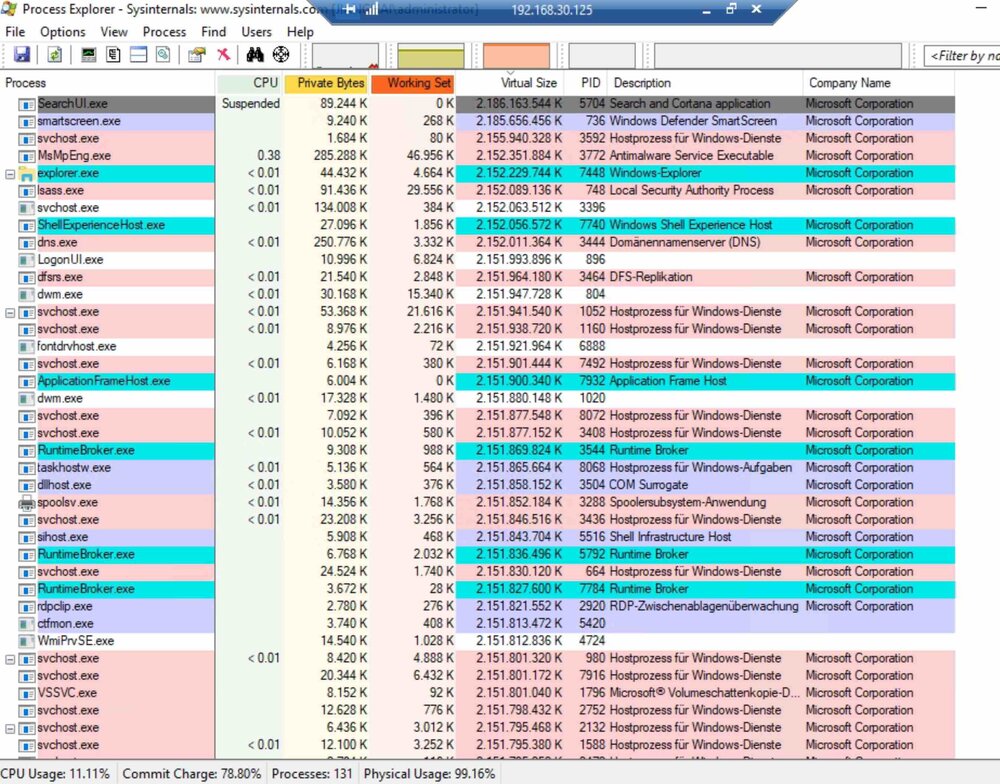The height and width of the screenshot is (784, 1000).
Task: Select the MsMpEng.exe process row
Action: [74, 156]
